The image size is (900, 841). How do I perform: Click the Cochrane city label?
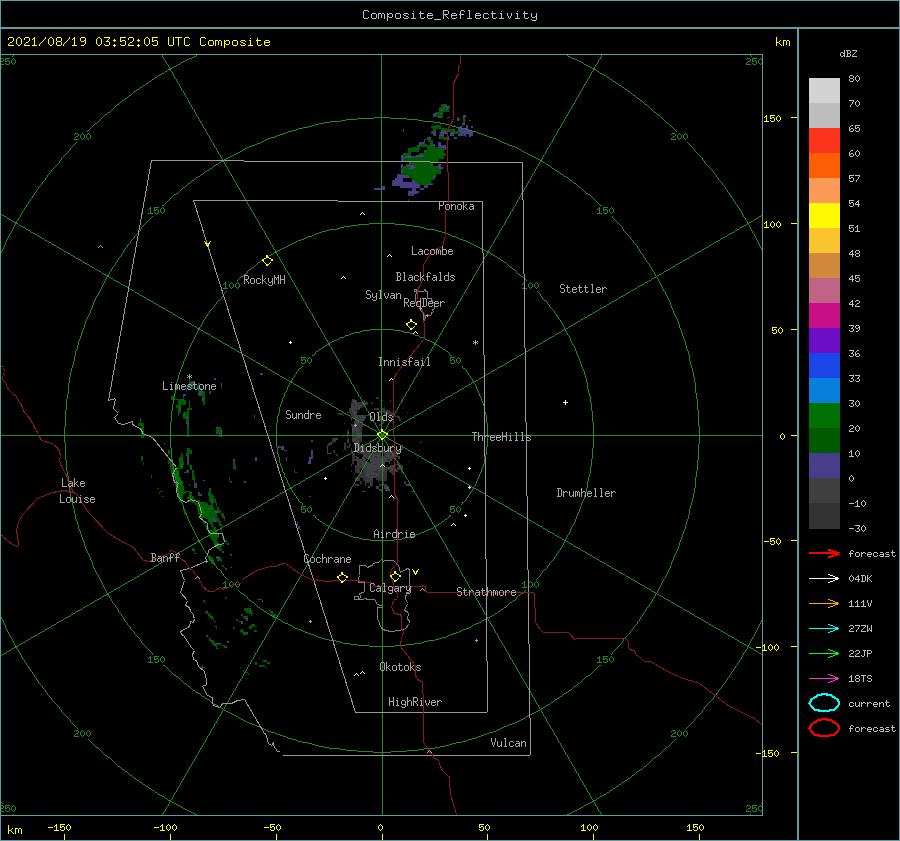327,559
